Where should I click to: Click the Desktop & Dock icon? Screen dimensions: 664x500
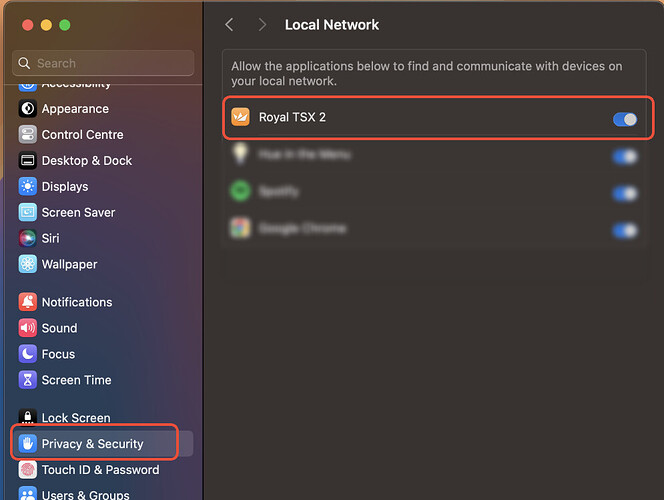point(28,161)
